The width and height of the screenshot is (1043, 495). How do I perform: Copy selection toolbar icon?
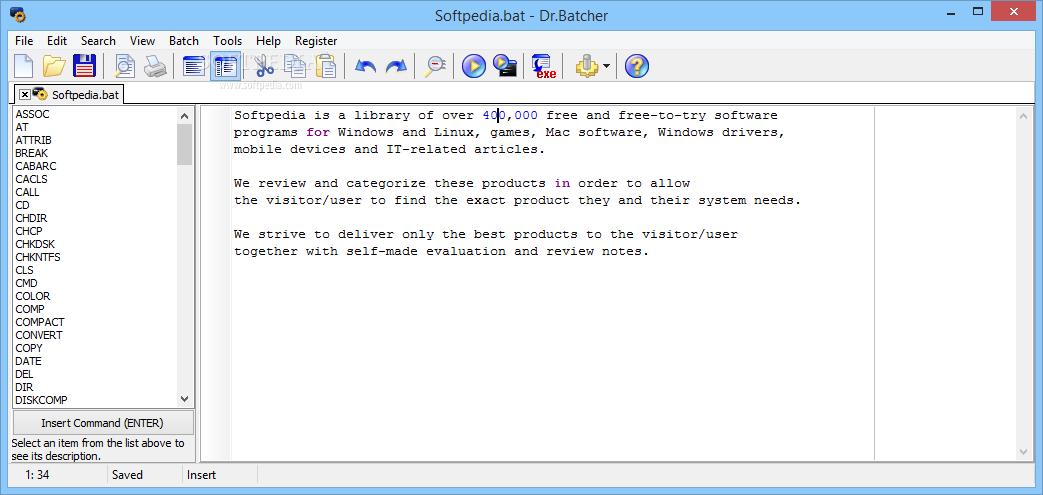click(x=295, y=66)
